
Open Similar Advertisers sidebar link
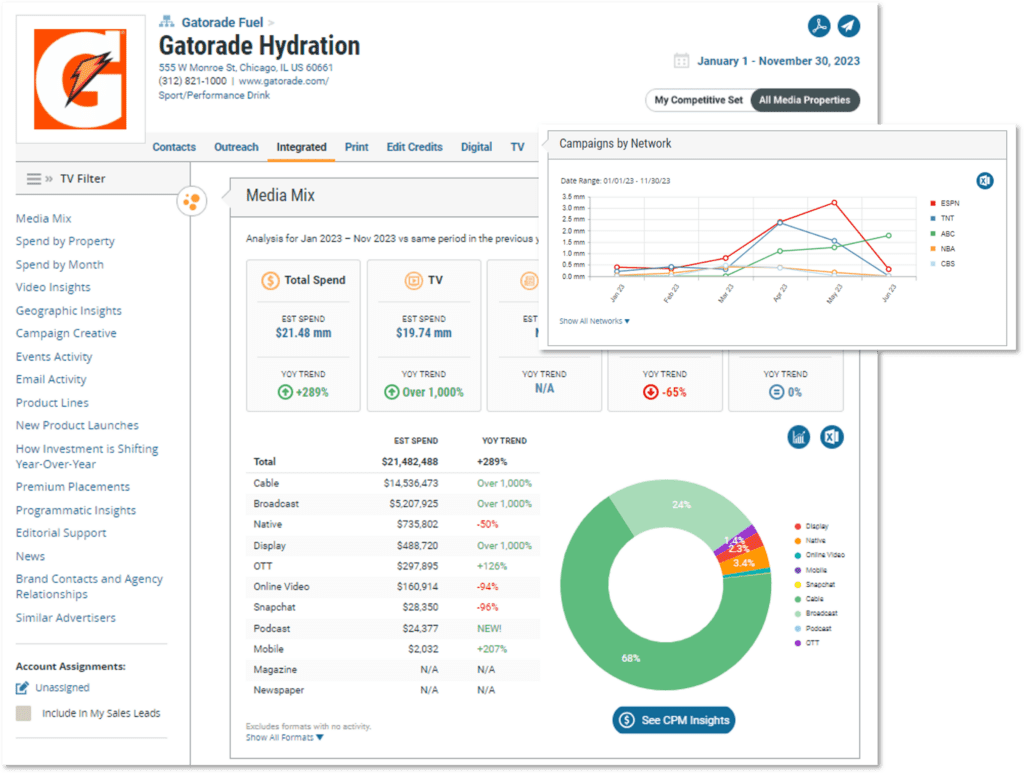[x=65, y=618]
